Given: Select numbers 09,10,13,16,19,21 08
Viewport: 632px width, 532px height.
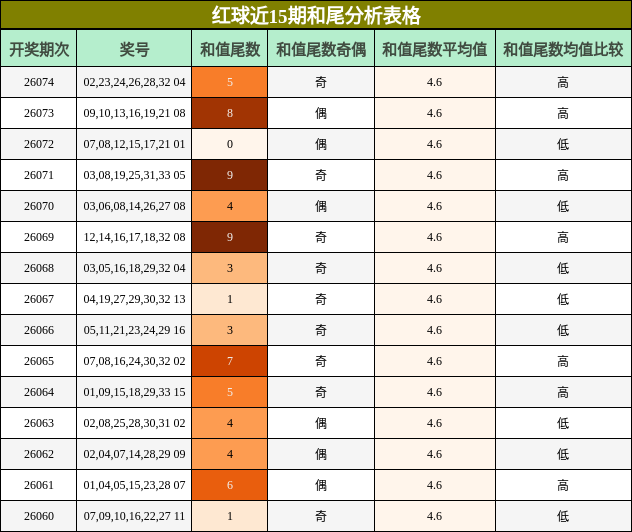Looking at the screenshot, I should click(134, 113).
